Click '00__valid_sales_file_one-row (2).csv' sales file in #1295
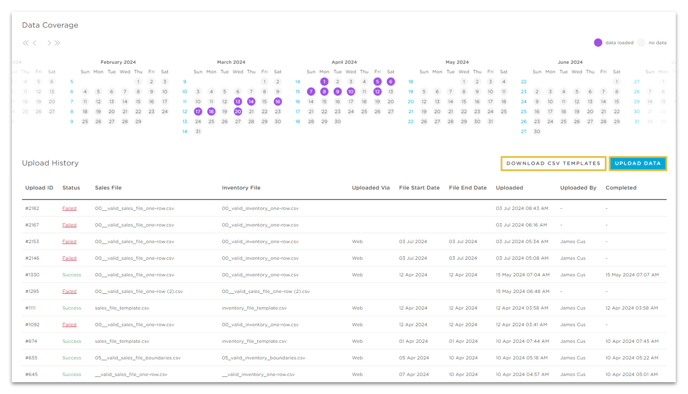 [x=139, y=291]
